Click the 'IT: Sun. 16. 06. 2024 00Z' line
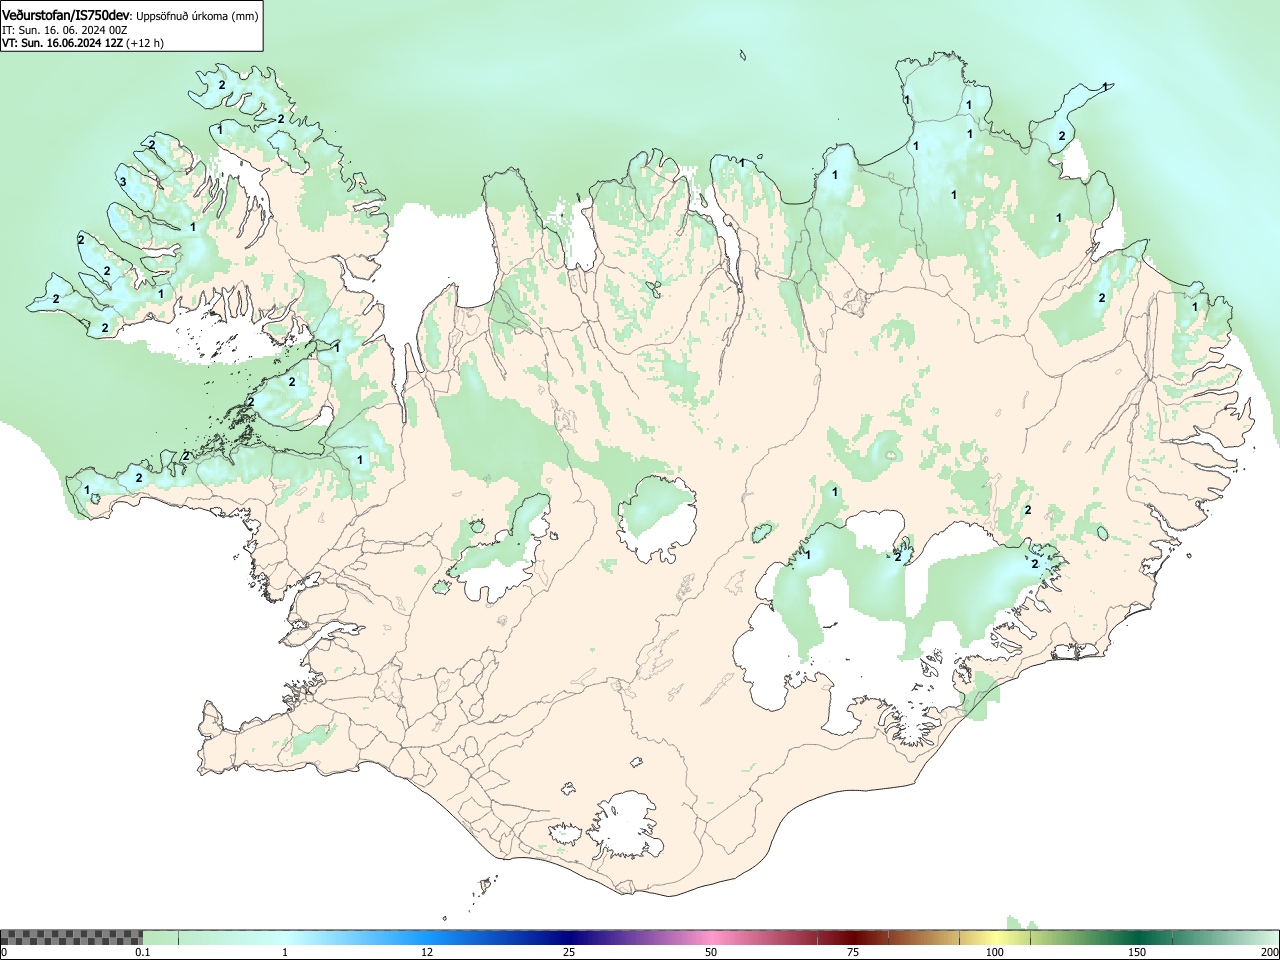1280x960 pixels. coord(65,30)
